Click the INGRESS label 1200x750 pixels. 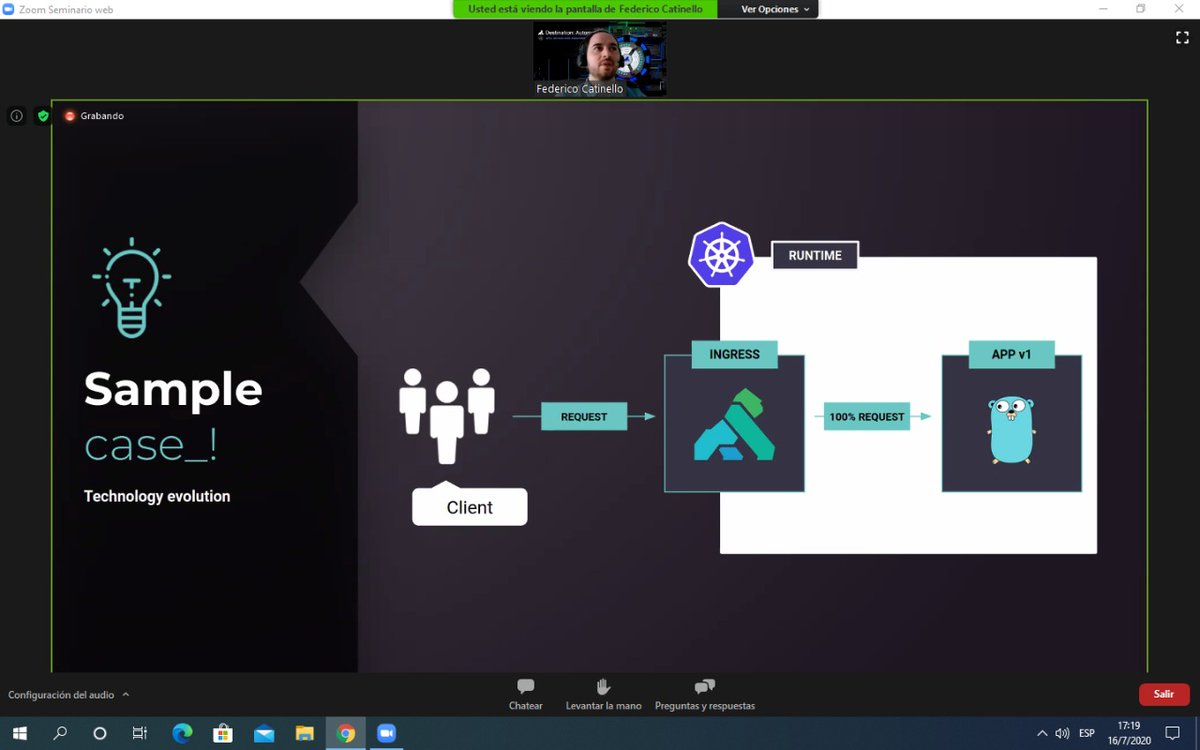(735, 354)
